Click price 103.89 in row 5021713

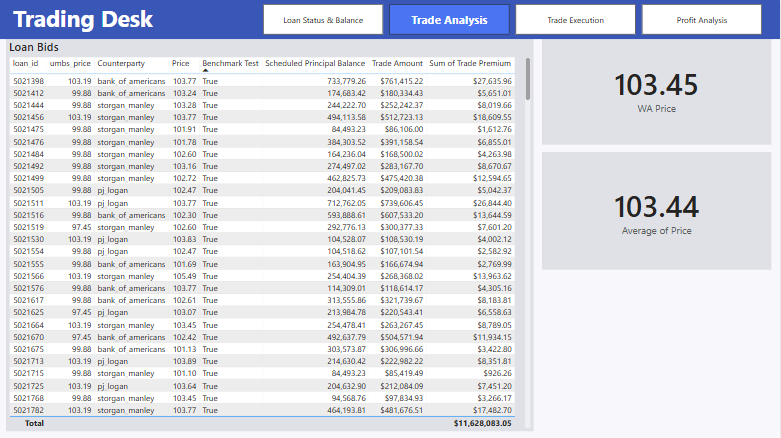(184, 361)
